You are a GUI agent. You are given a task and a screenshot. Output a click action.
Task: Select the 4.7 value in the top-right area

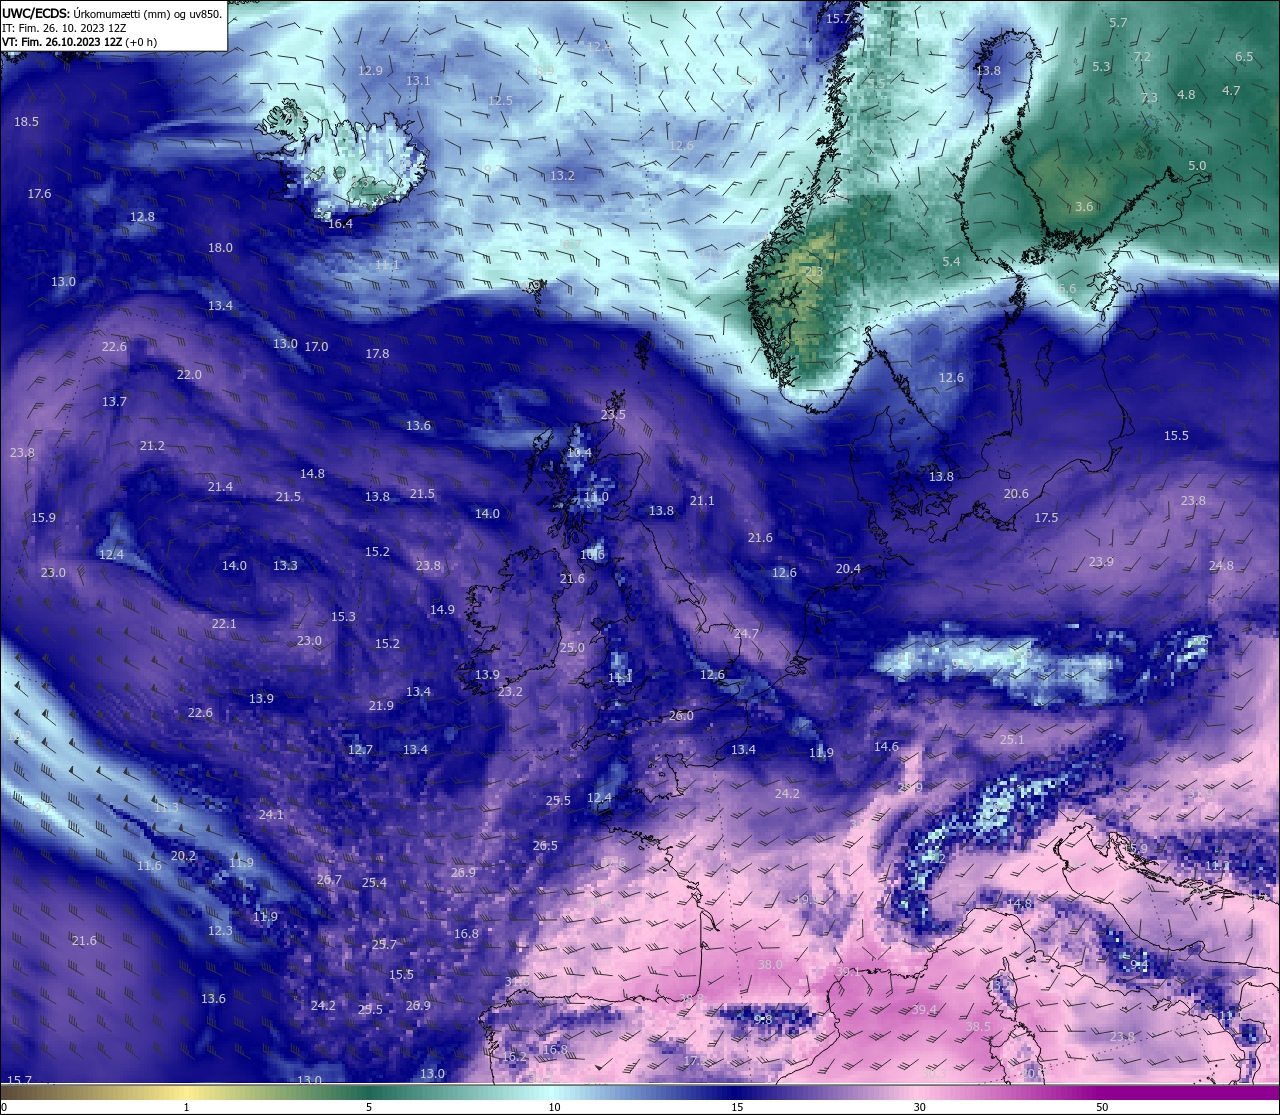point(1231,91)
